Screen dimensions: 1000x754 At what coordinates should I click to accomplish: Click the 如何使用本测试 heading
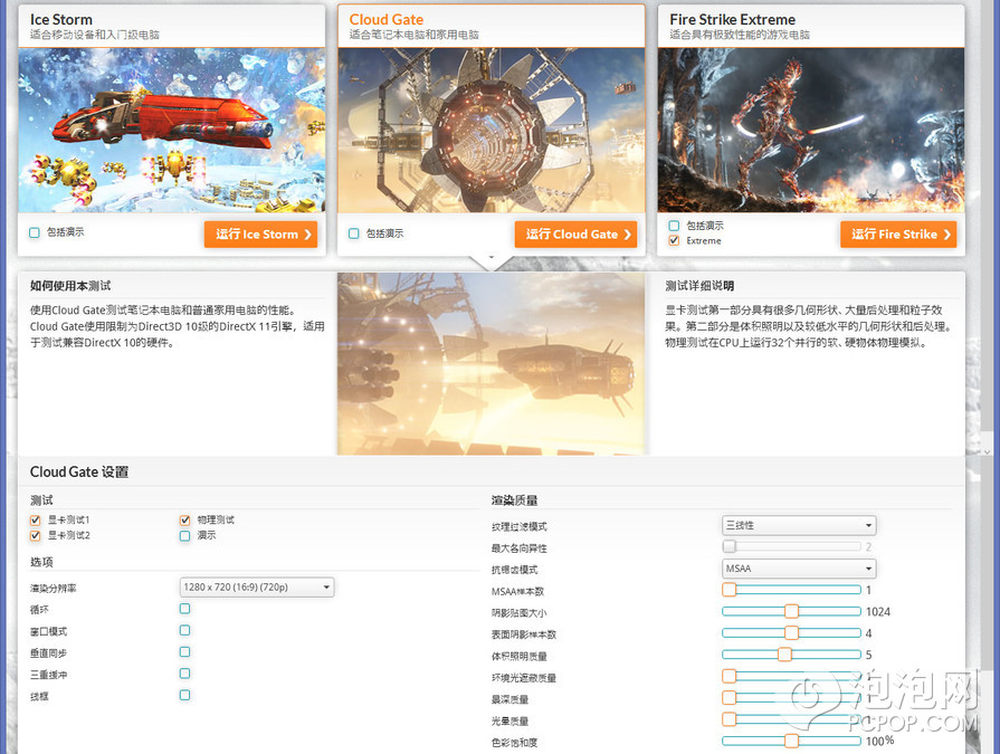[x=70, y=286]
